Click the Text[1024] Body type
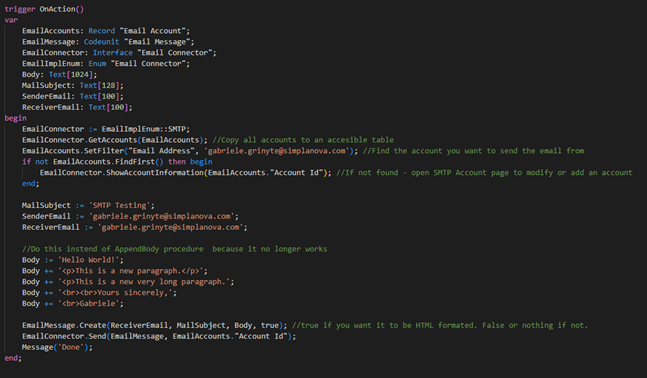This screenshot has height=378, width=647. [73, 75]
